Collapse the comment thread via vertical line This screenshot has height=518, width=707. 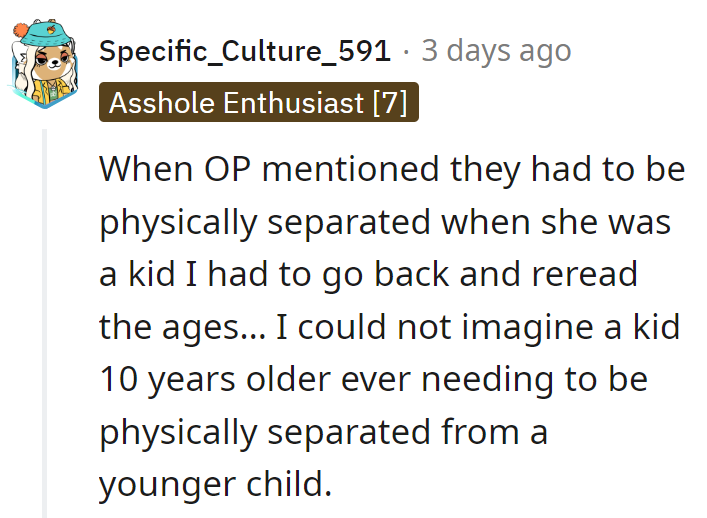43,320
